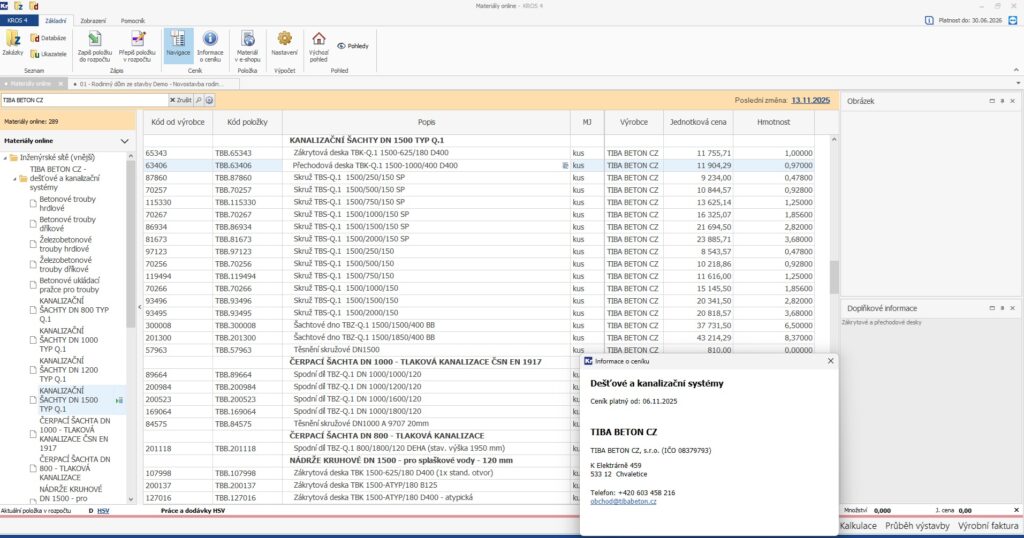
Task: Switch to the Zobrazení ribbon tab
Action: tap(95, 20)
